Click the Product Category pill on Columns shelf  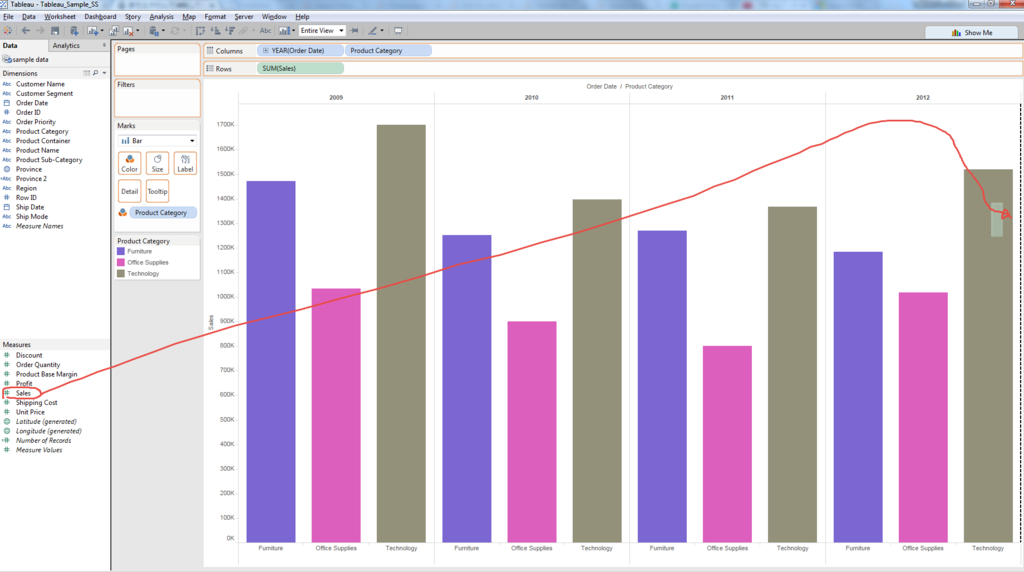[388, 50]
